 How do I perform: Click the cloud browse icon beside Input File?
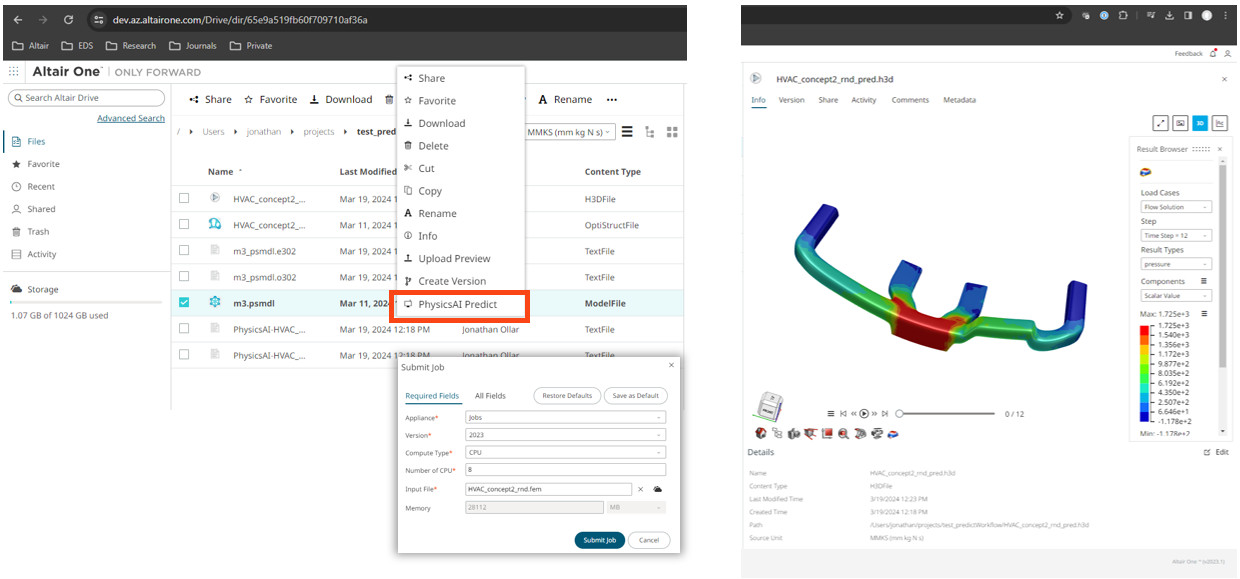pos(657,489)
